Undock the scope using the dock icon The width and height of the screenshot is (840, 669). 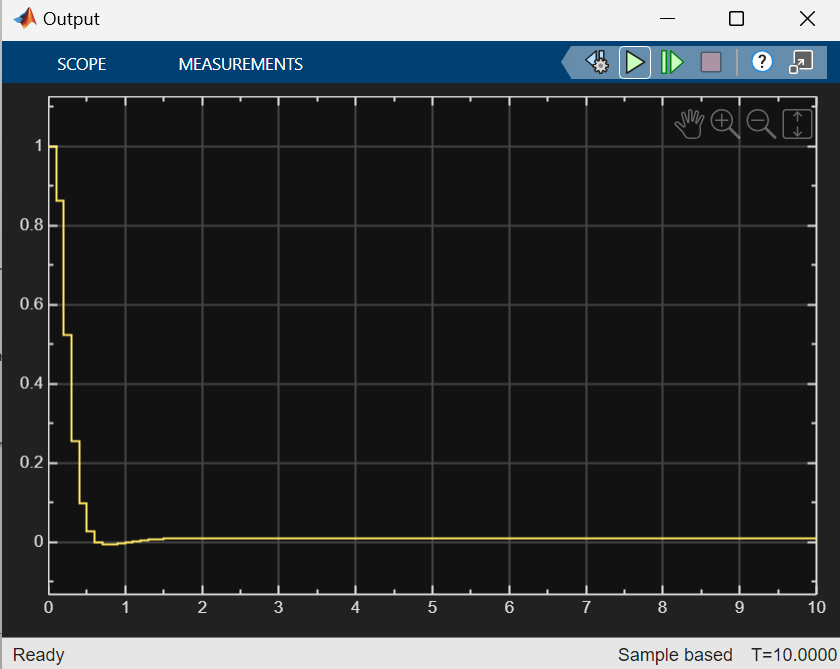click(801, 61)
